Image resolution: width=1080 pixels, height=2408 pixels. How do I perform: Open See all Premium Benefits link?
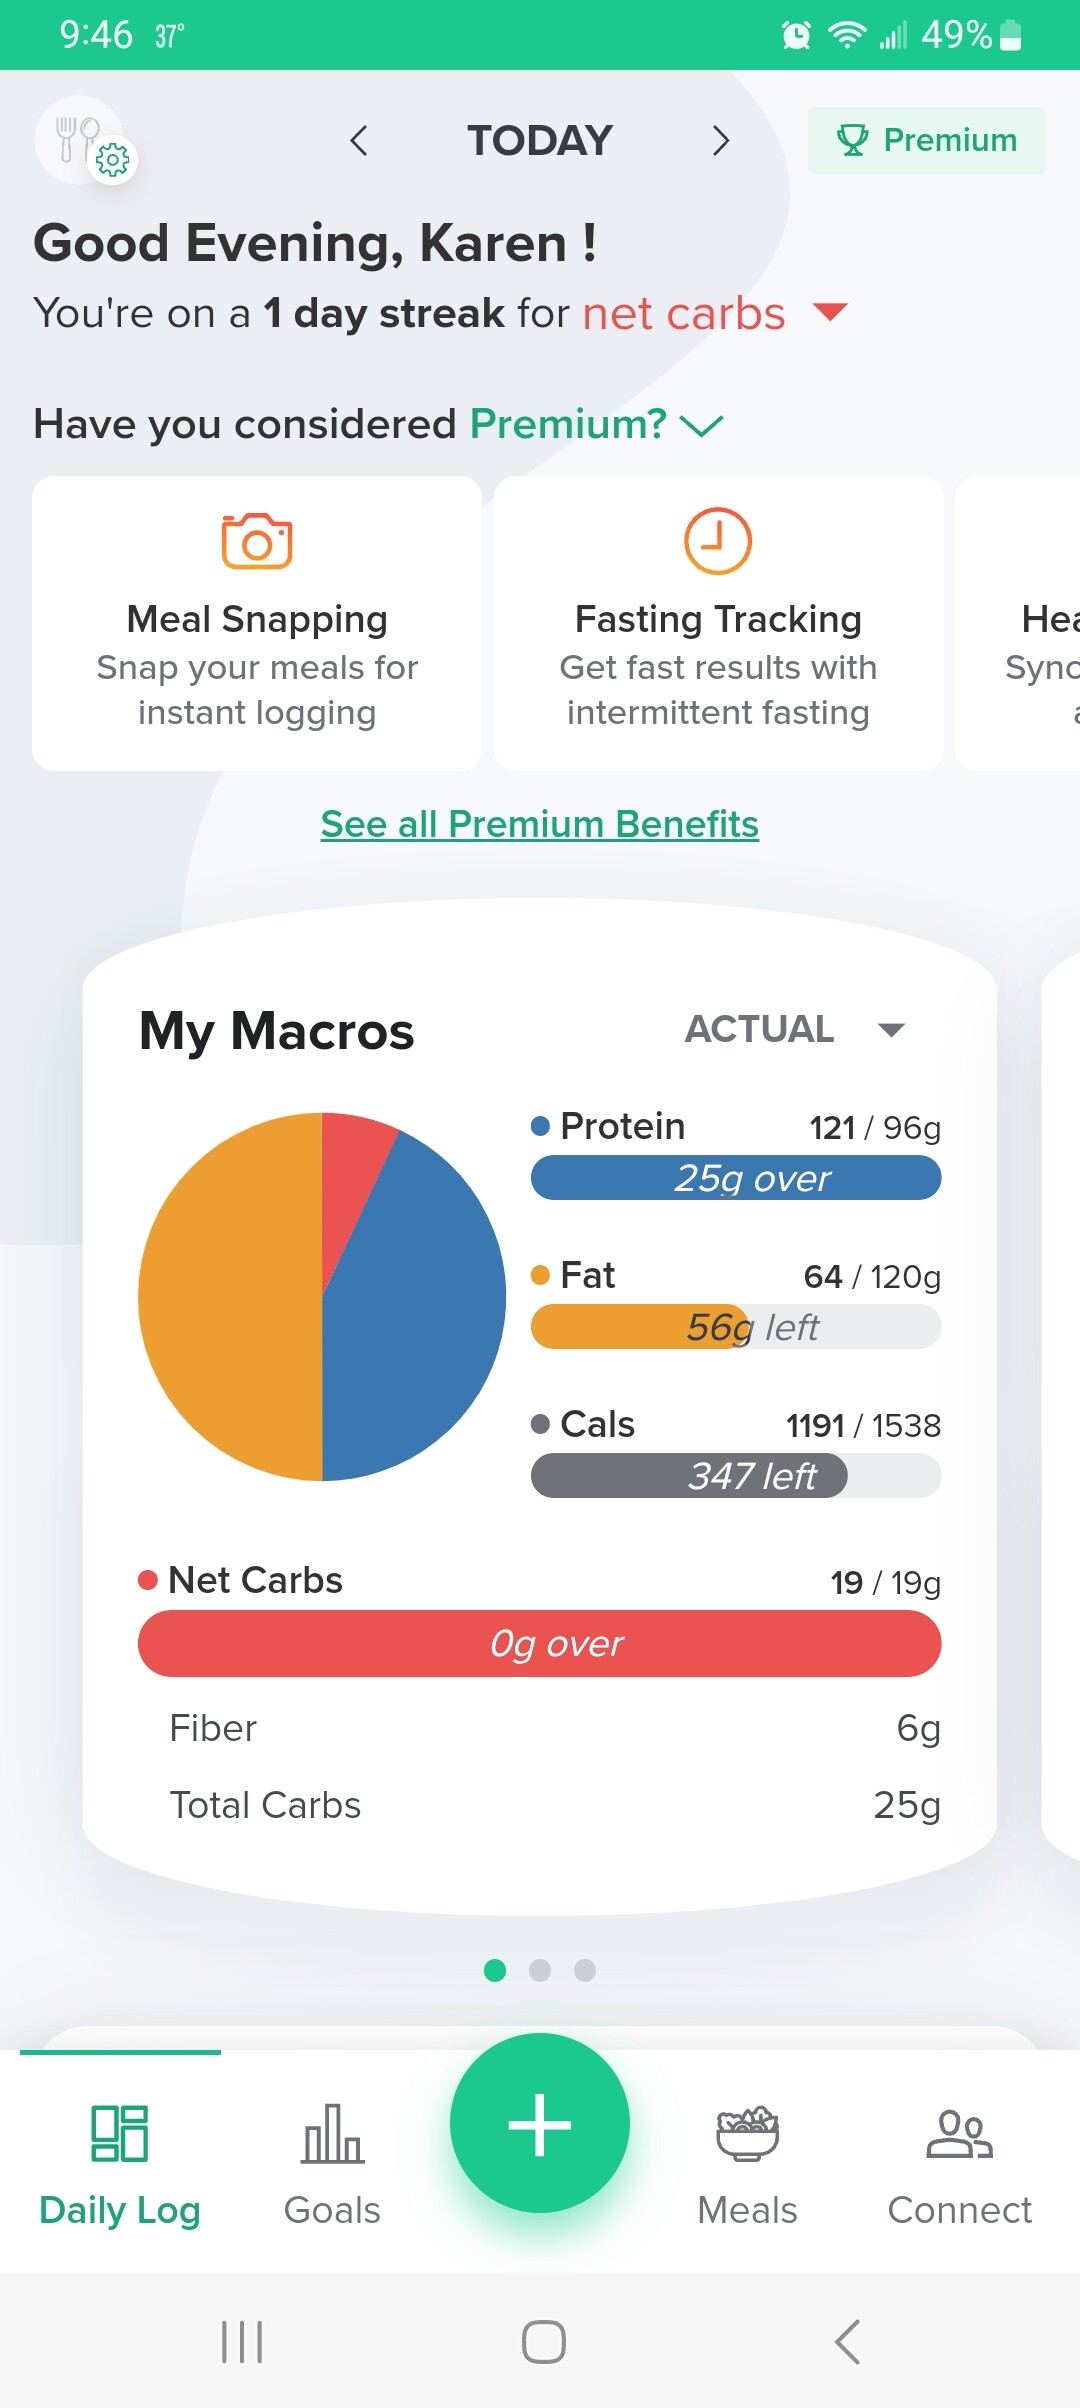pos(540,824)
